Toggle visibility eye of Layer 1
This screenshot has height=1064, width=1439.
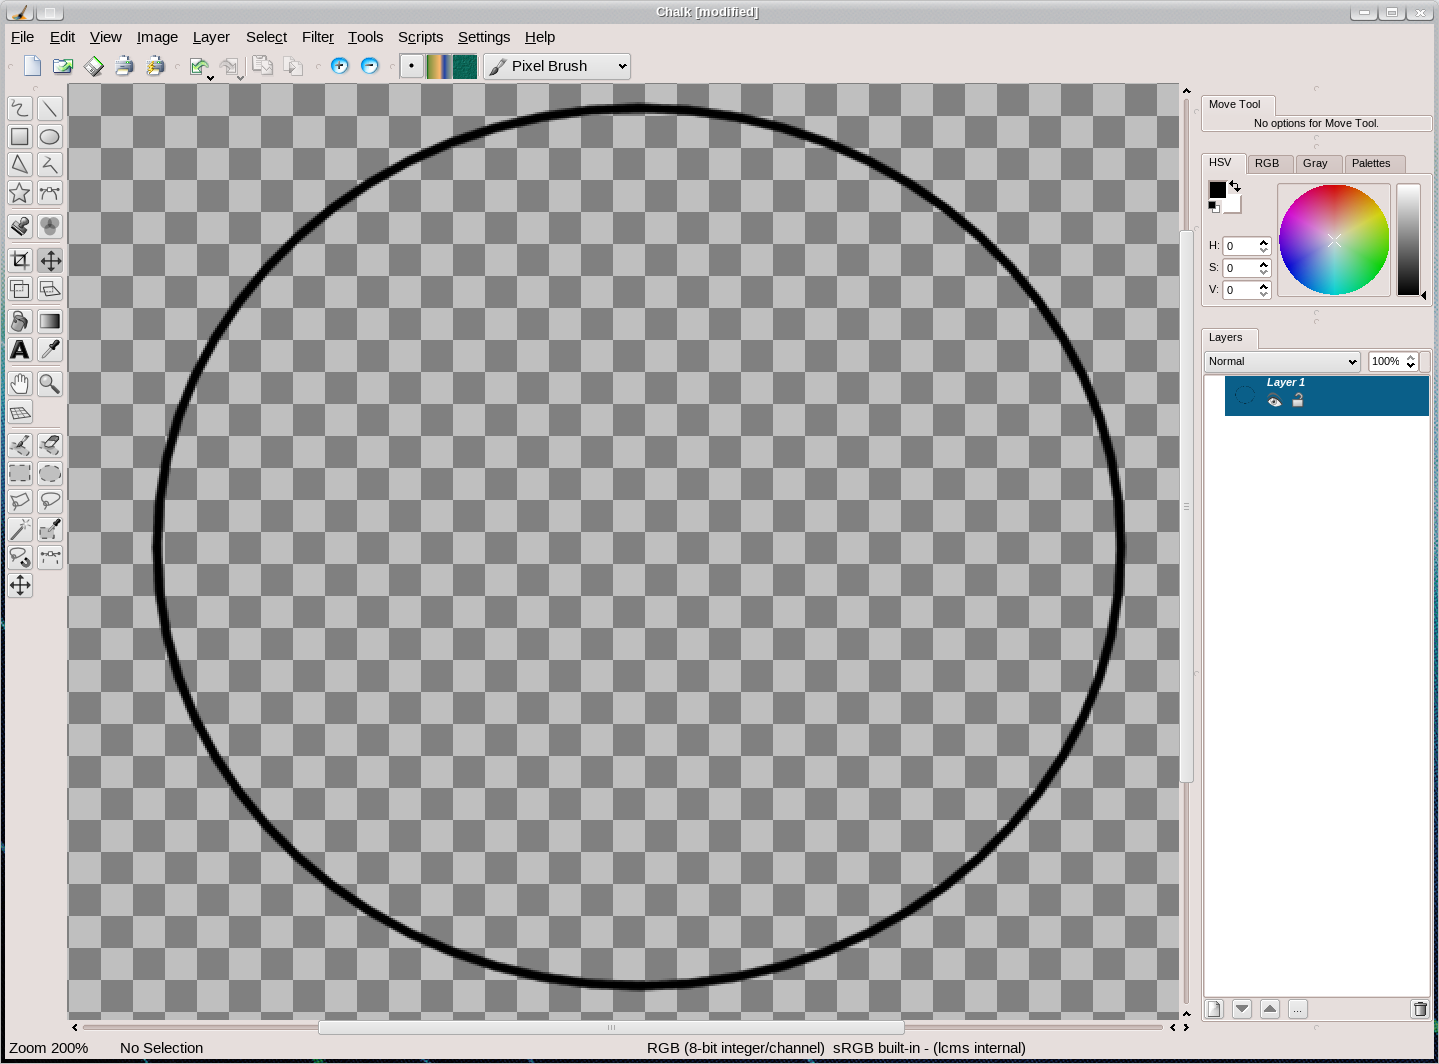point(1274,401)
